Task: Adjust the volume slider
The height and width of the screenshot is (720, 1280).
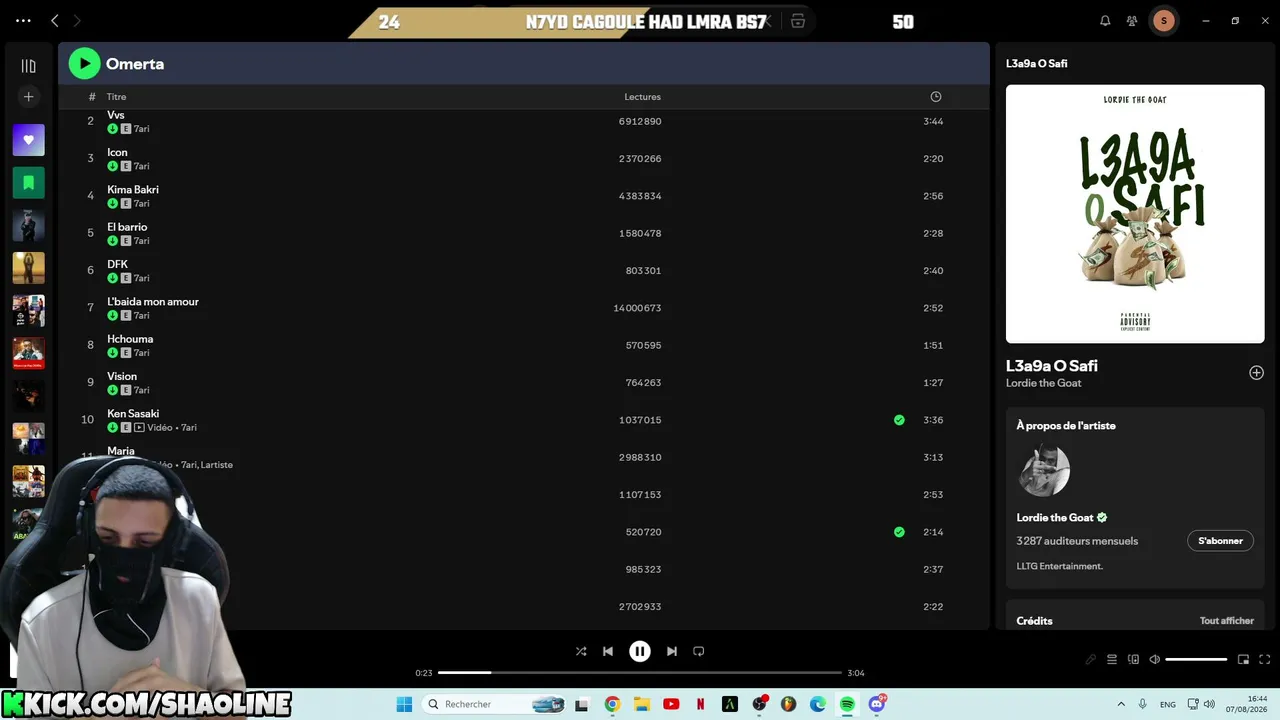Action: [x=1196, y=660]
